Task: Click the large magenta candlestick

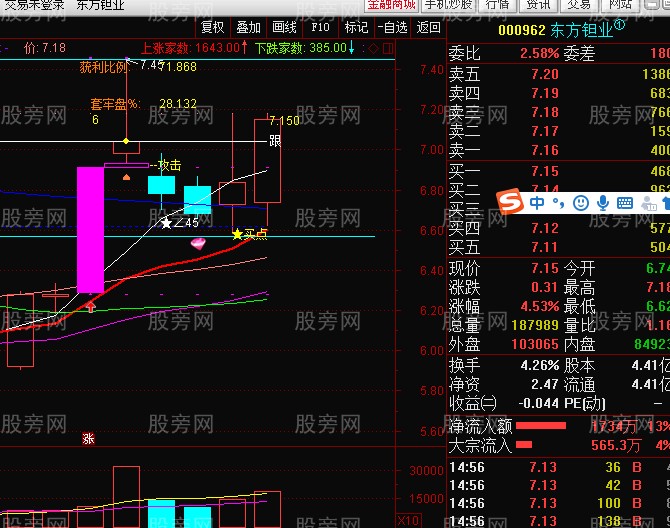Action: coord(90,230)
